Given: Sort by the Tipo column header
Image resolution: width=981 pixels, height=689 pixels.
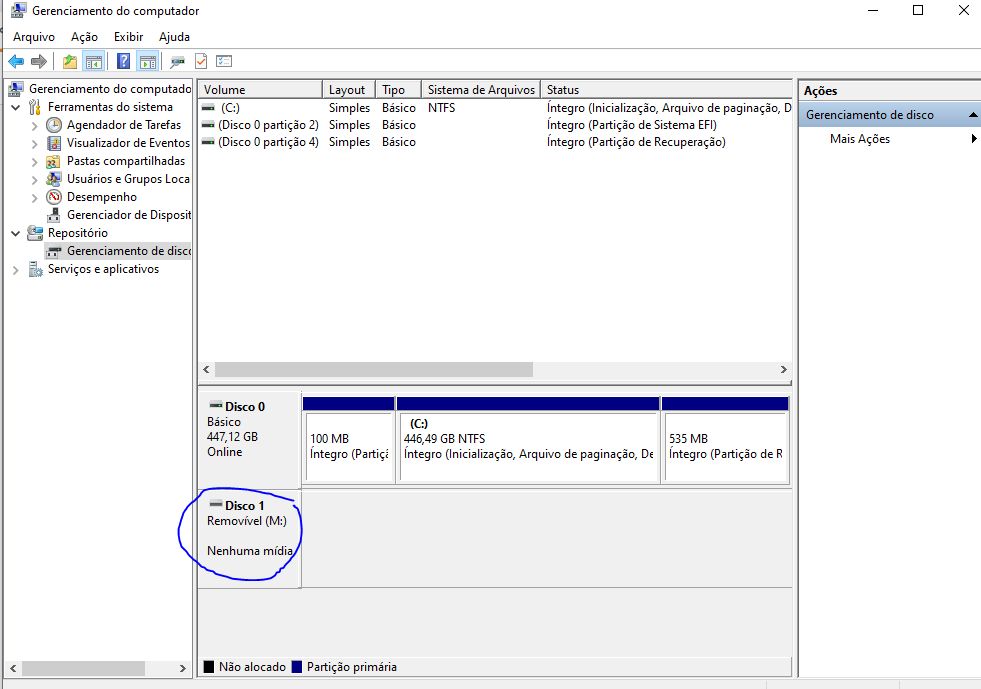Looking at the screenshot, I should click(399, 89).
